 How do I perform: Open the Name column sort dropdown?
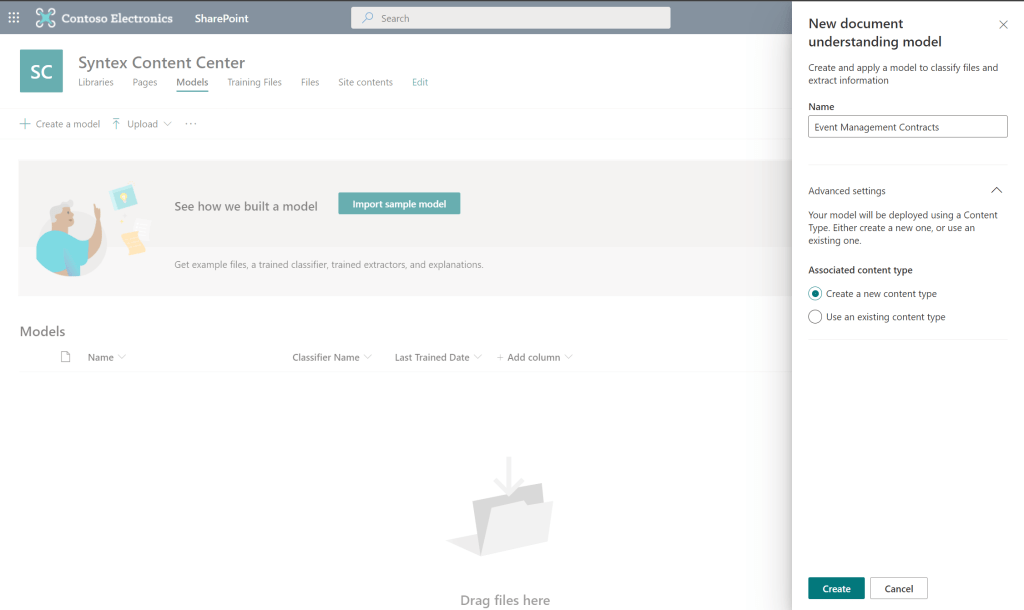tap(122, 357)
